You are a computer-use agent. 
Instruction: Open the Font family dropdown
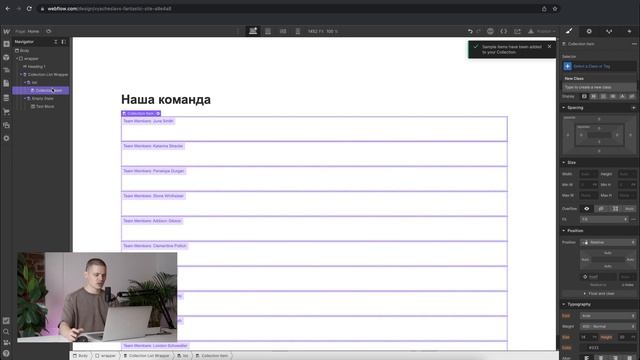[x=608, y=316]
